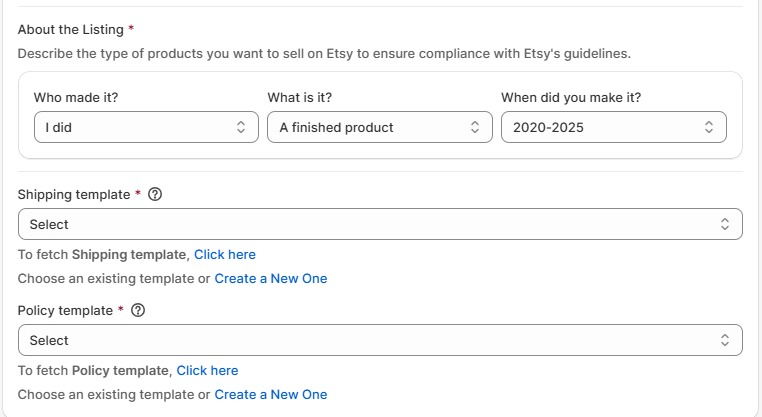Click the Policy template help icon
The height and width of the screenshot is (417, 762).
(x=138, y=310)
